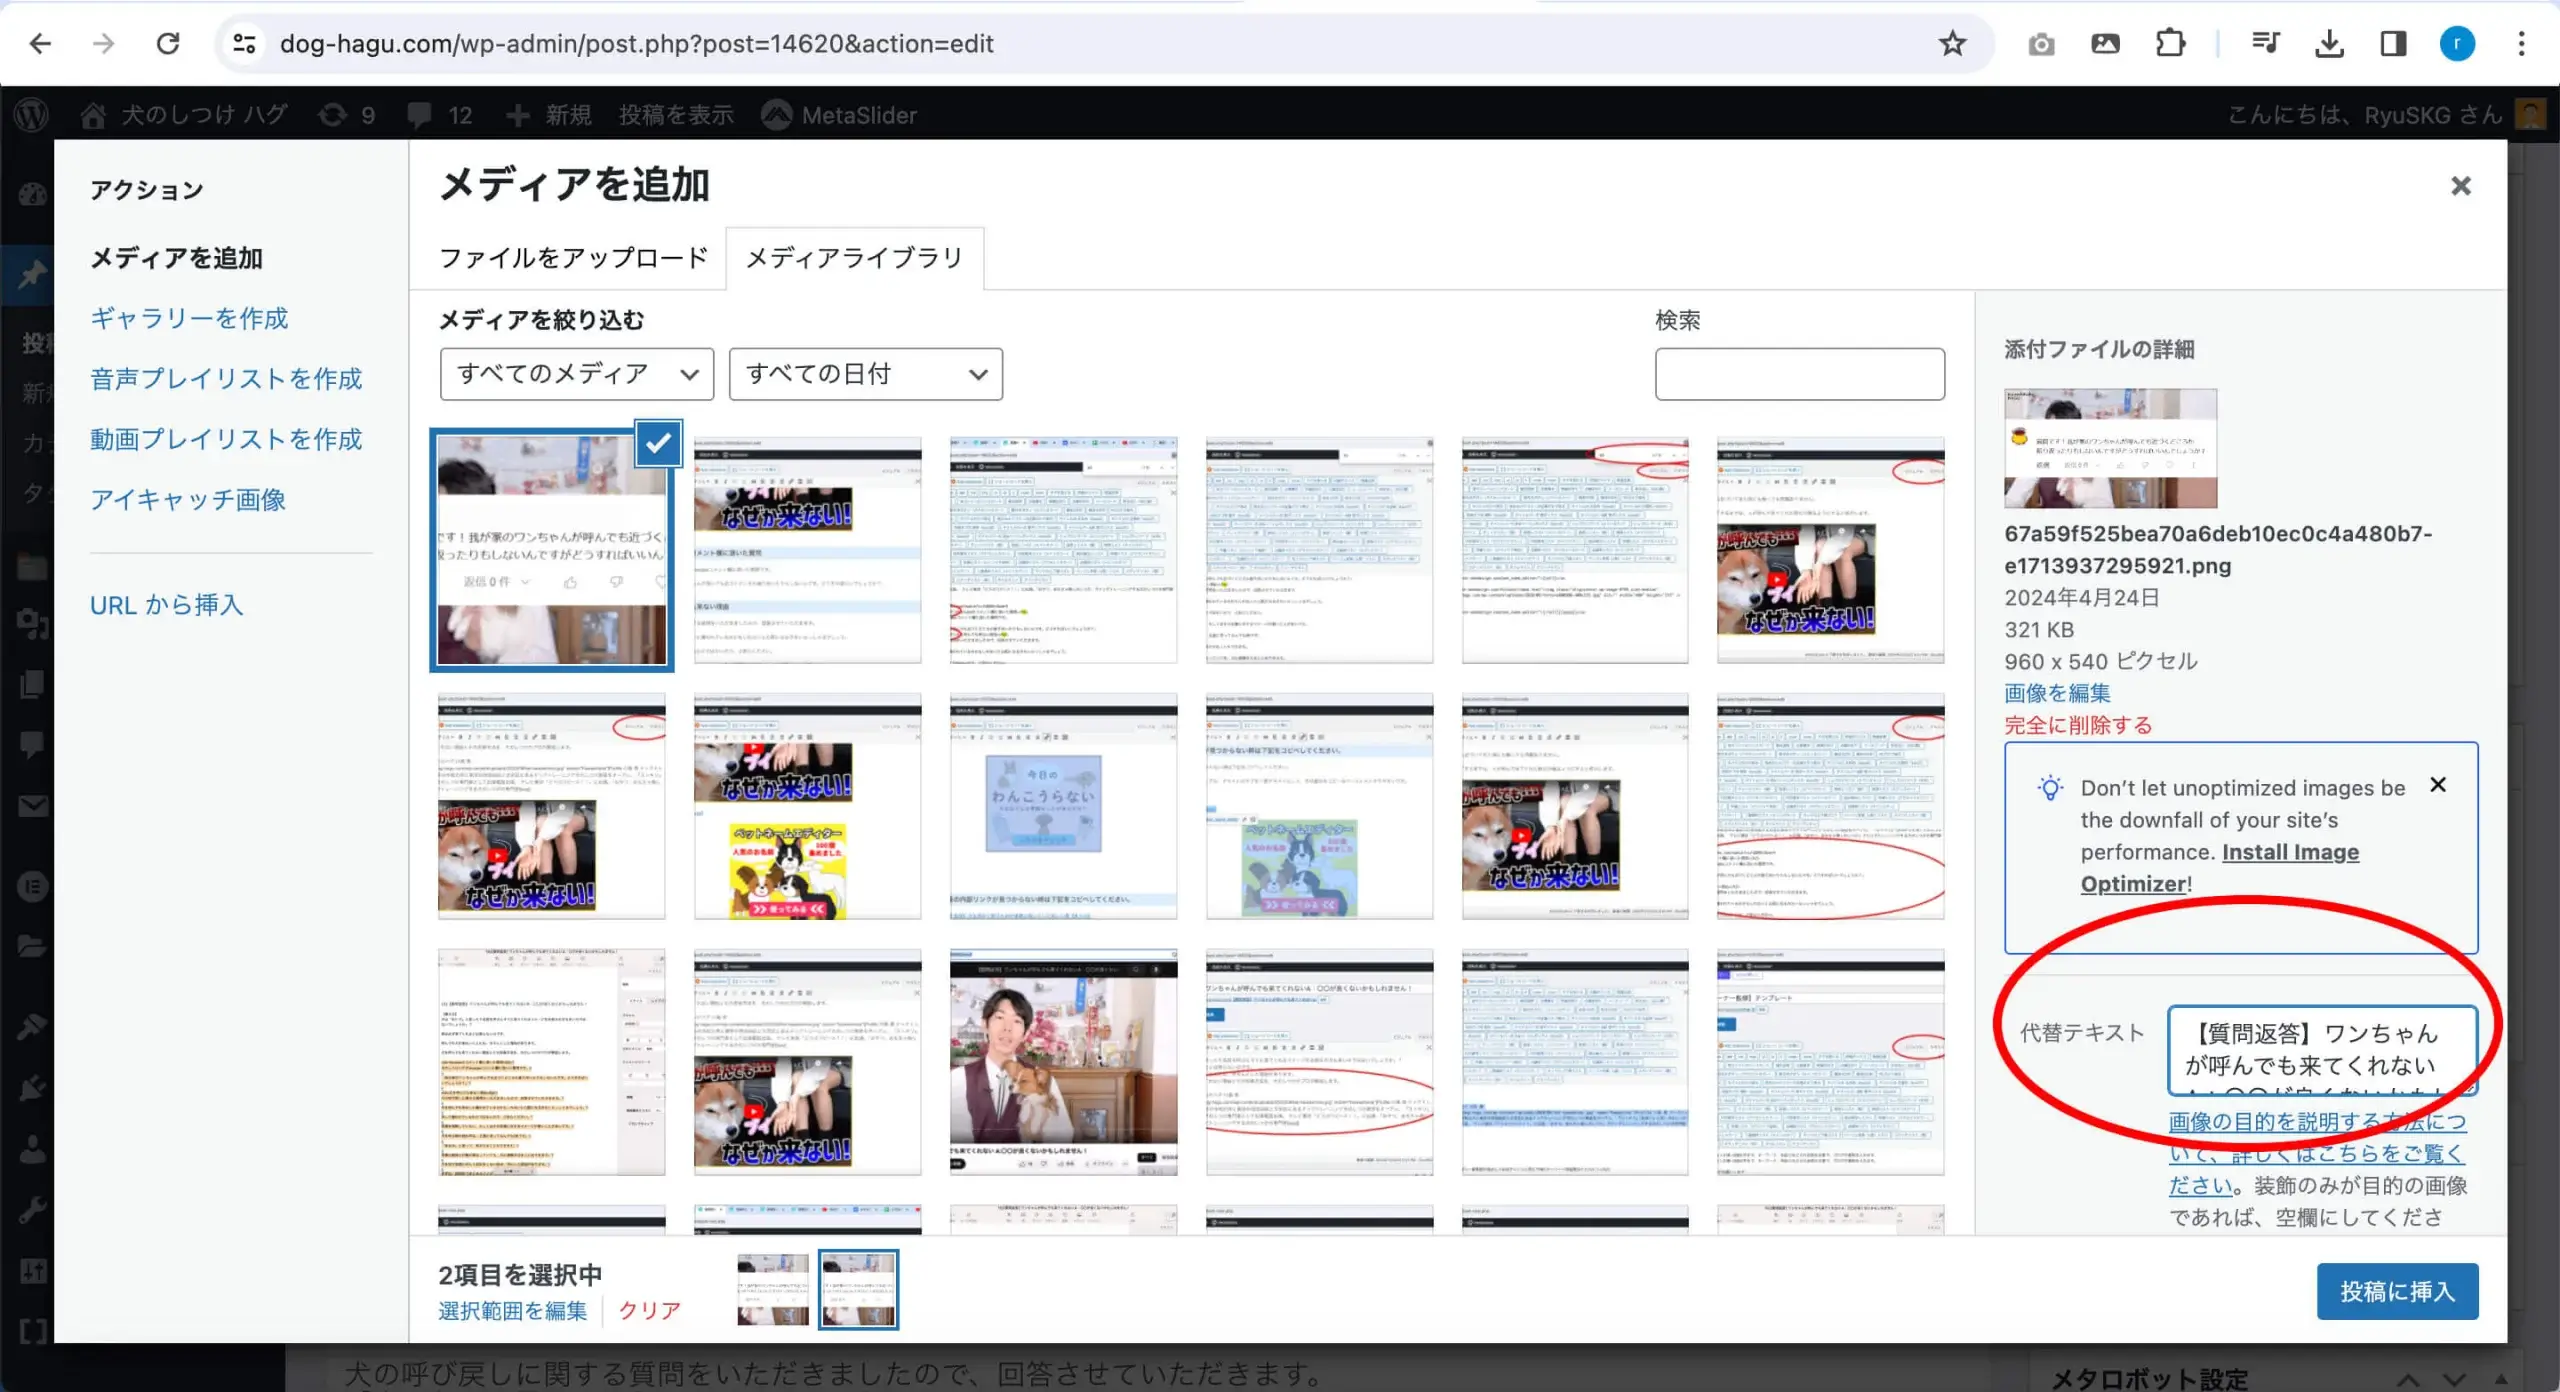
Task: Open the Chrome profile avatar
Action: point(2457,43)
